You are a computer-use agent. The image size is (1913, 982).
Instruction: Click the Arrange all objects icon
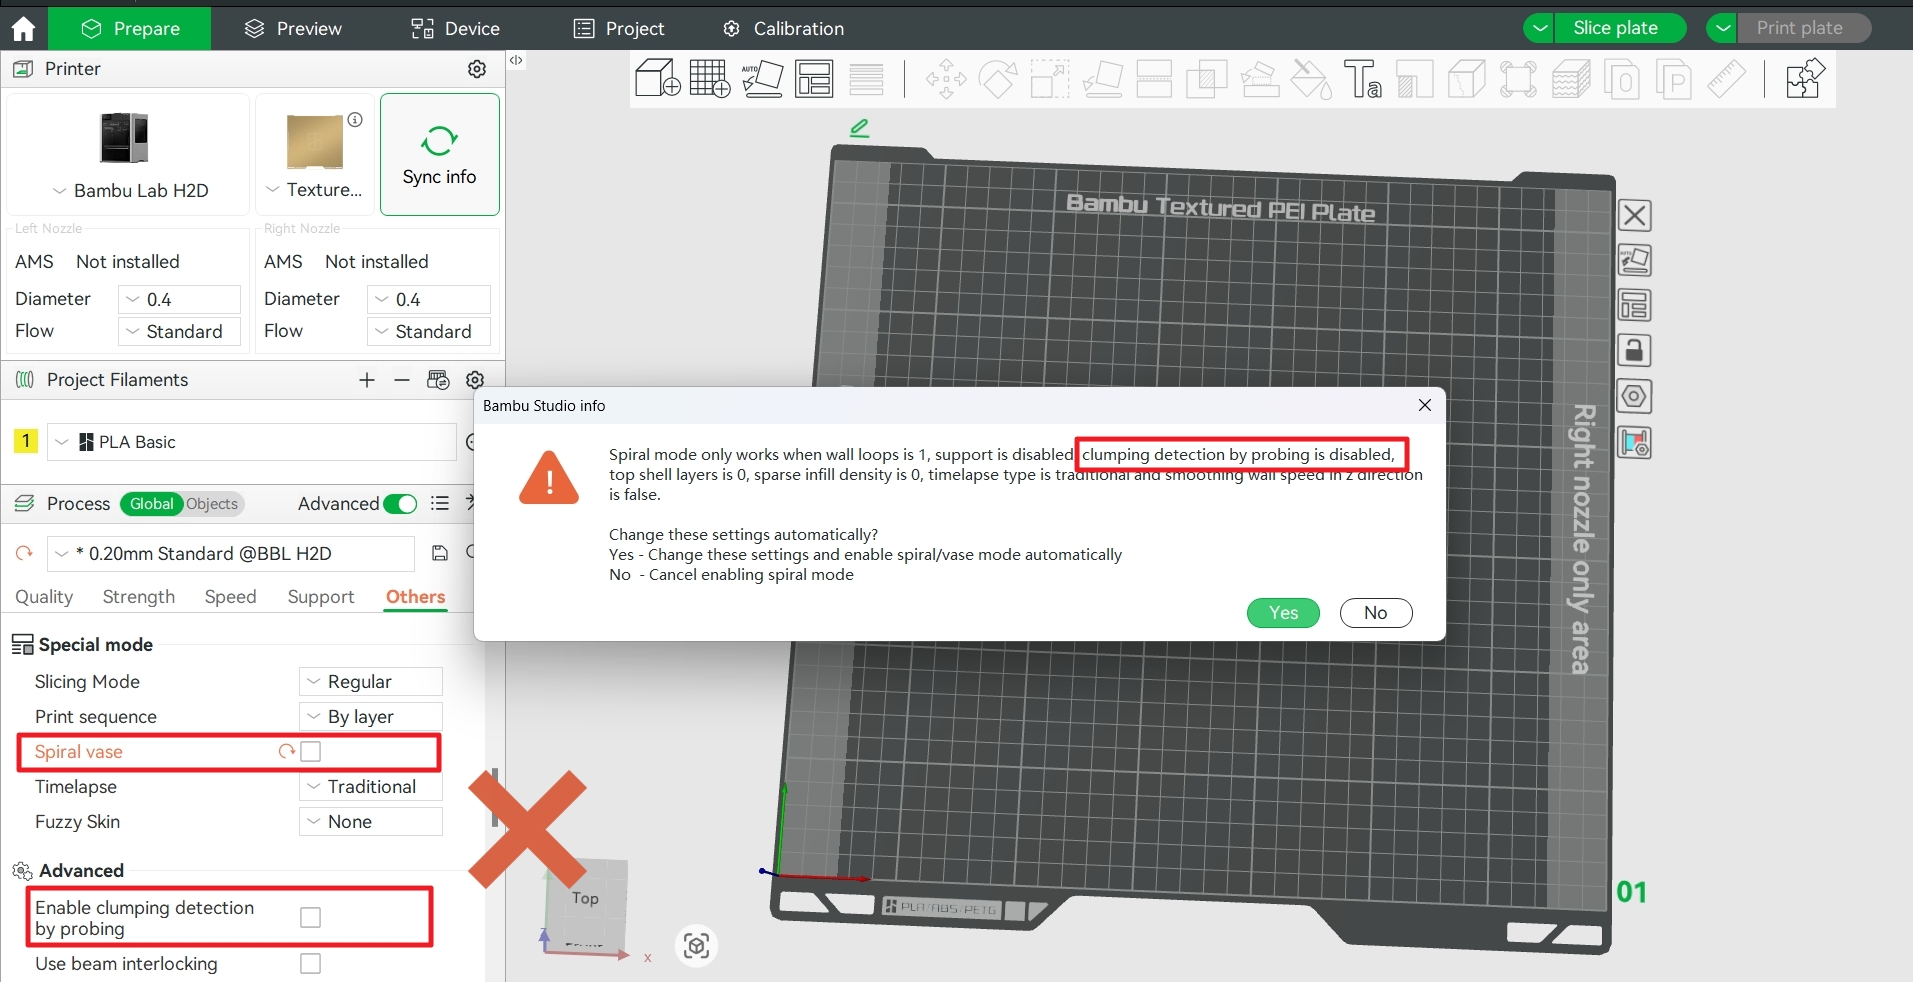[x=814, y=78]
